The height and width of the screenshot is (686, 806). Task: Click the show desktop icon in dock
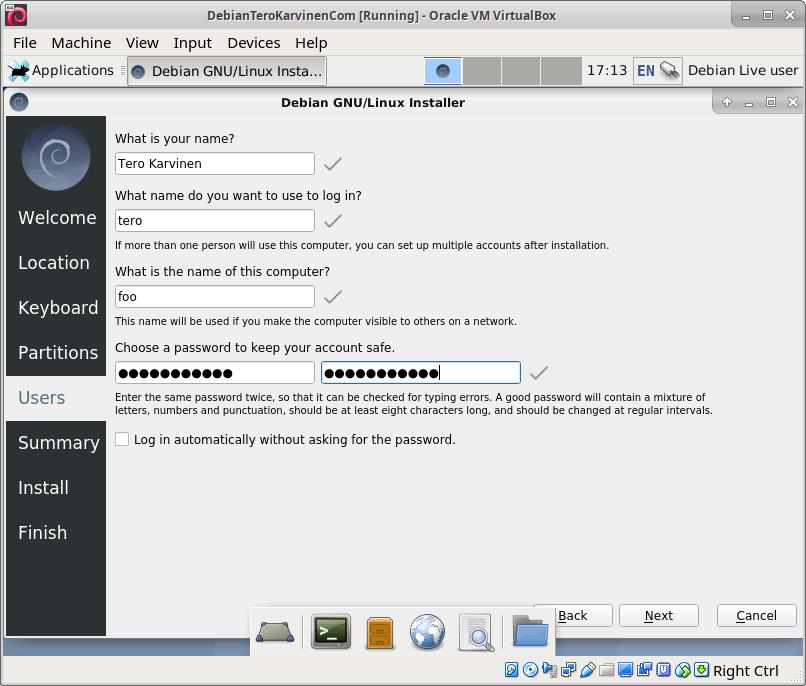[x=275, y=632]
